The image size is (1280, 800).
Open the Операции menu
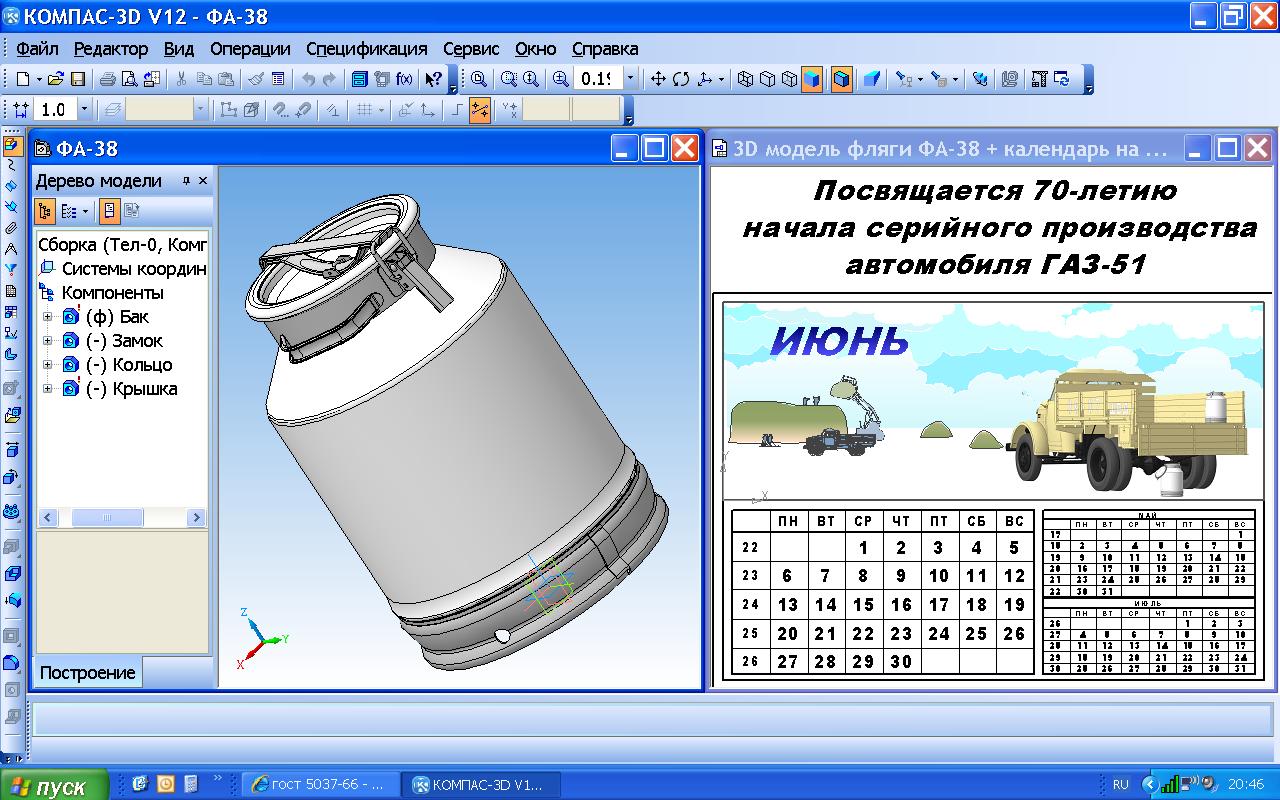pos(250,48)
